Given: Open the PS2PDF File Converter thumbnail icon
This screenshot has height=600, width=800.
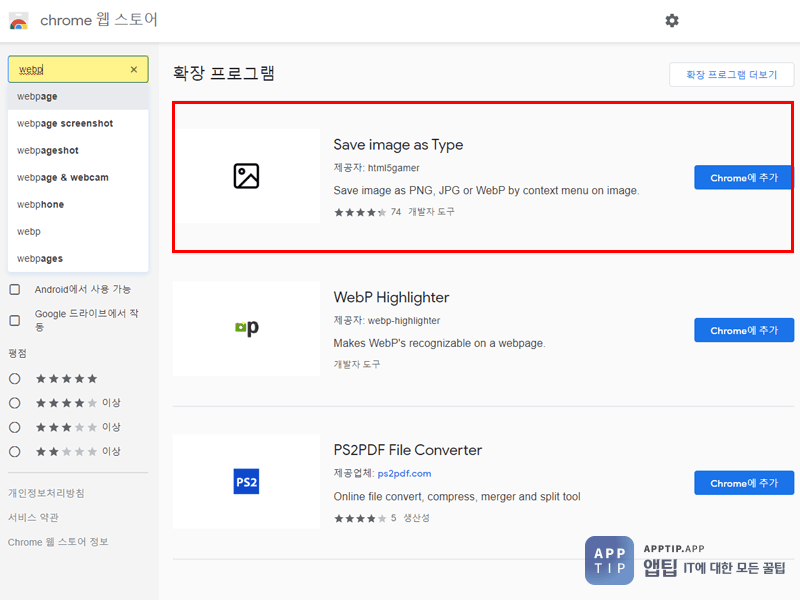Looking at the screenshot, I should tap(246, 482).
